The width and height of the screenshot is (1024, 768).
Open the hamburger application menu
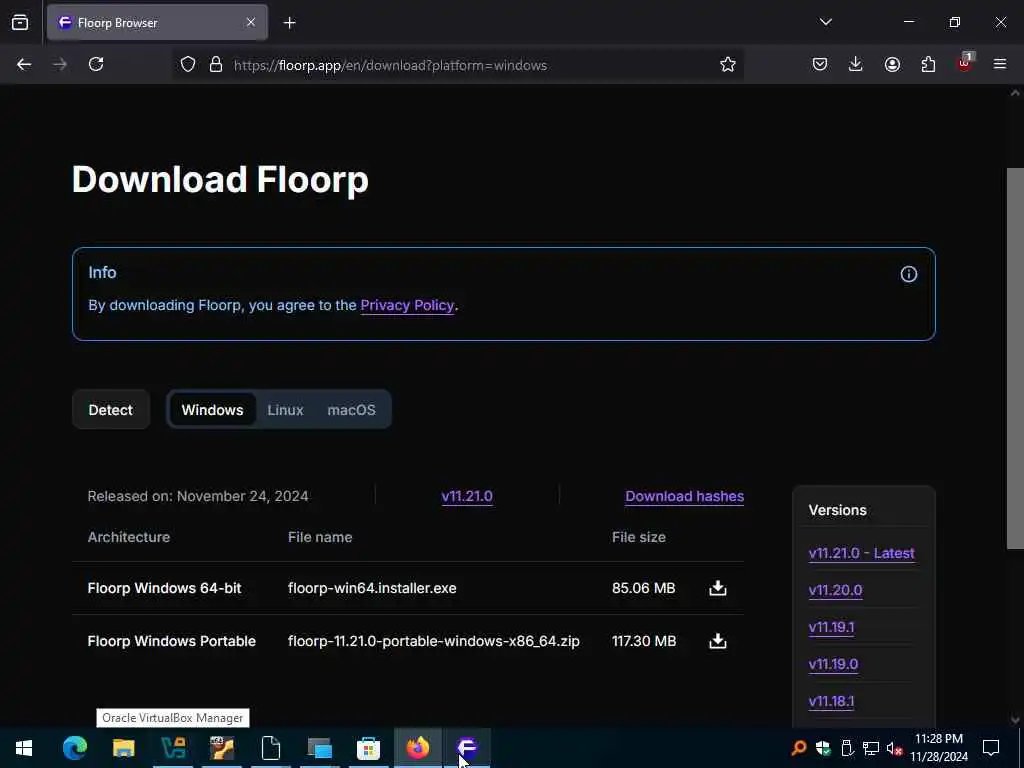tap(1000, 65)
